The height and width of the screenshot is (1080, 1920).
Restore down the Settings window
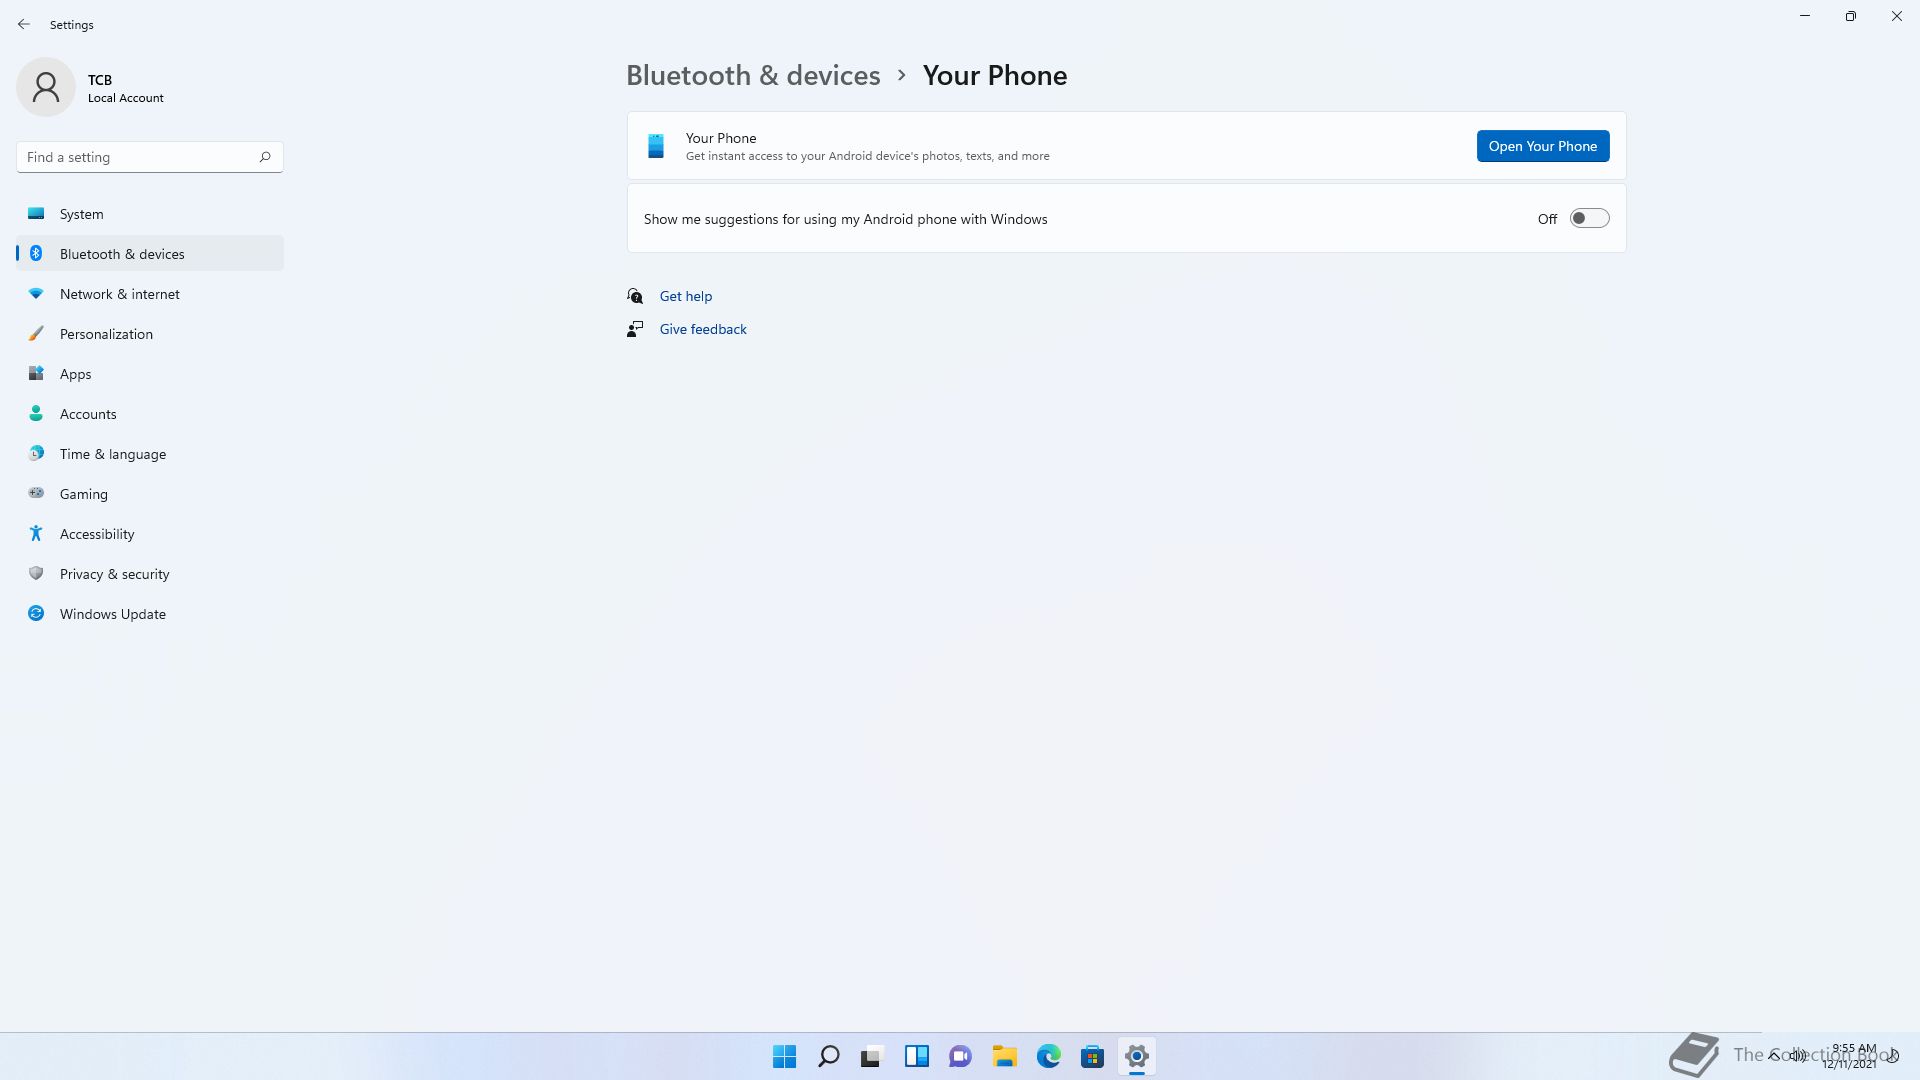[x=1851, y=16]
